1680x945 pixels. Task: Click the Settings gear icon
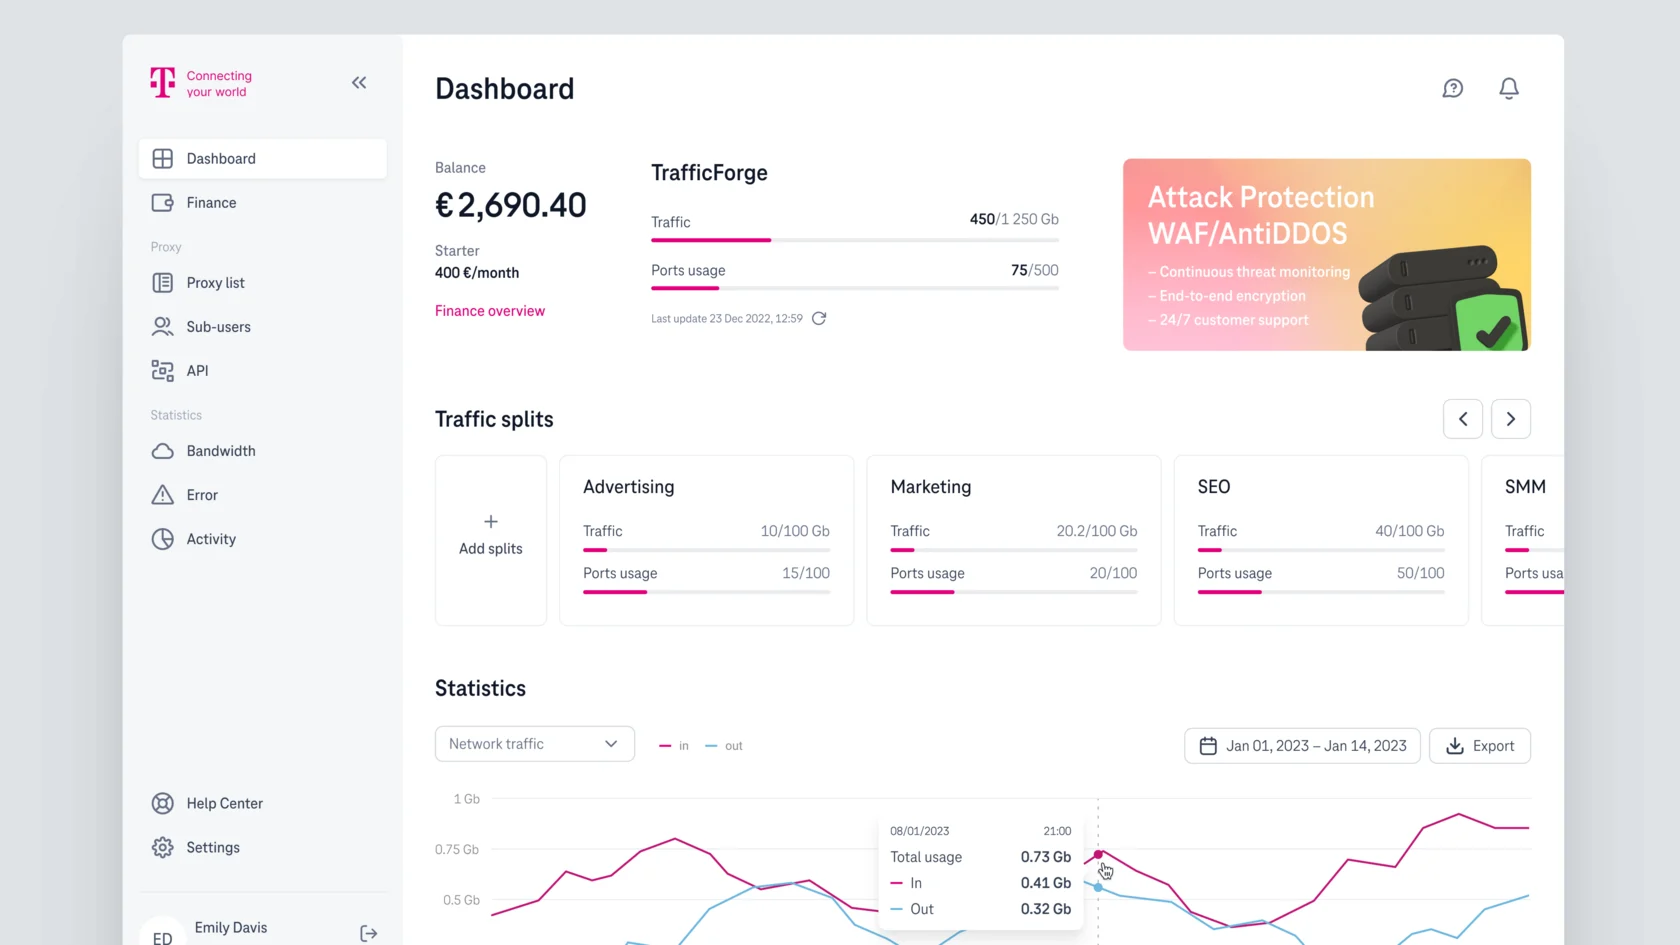click(x=162, y=847)
